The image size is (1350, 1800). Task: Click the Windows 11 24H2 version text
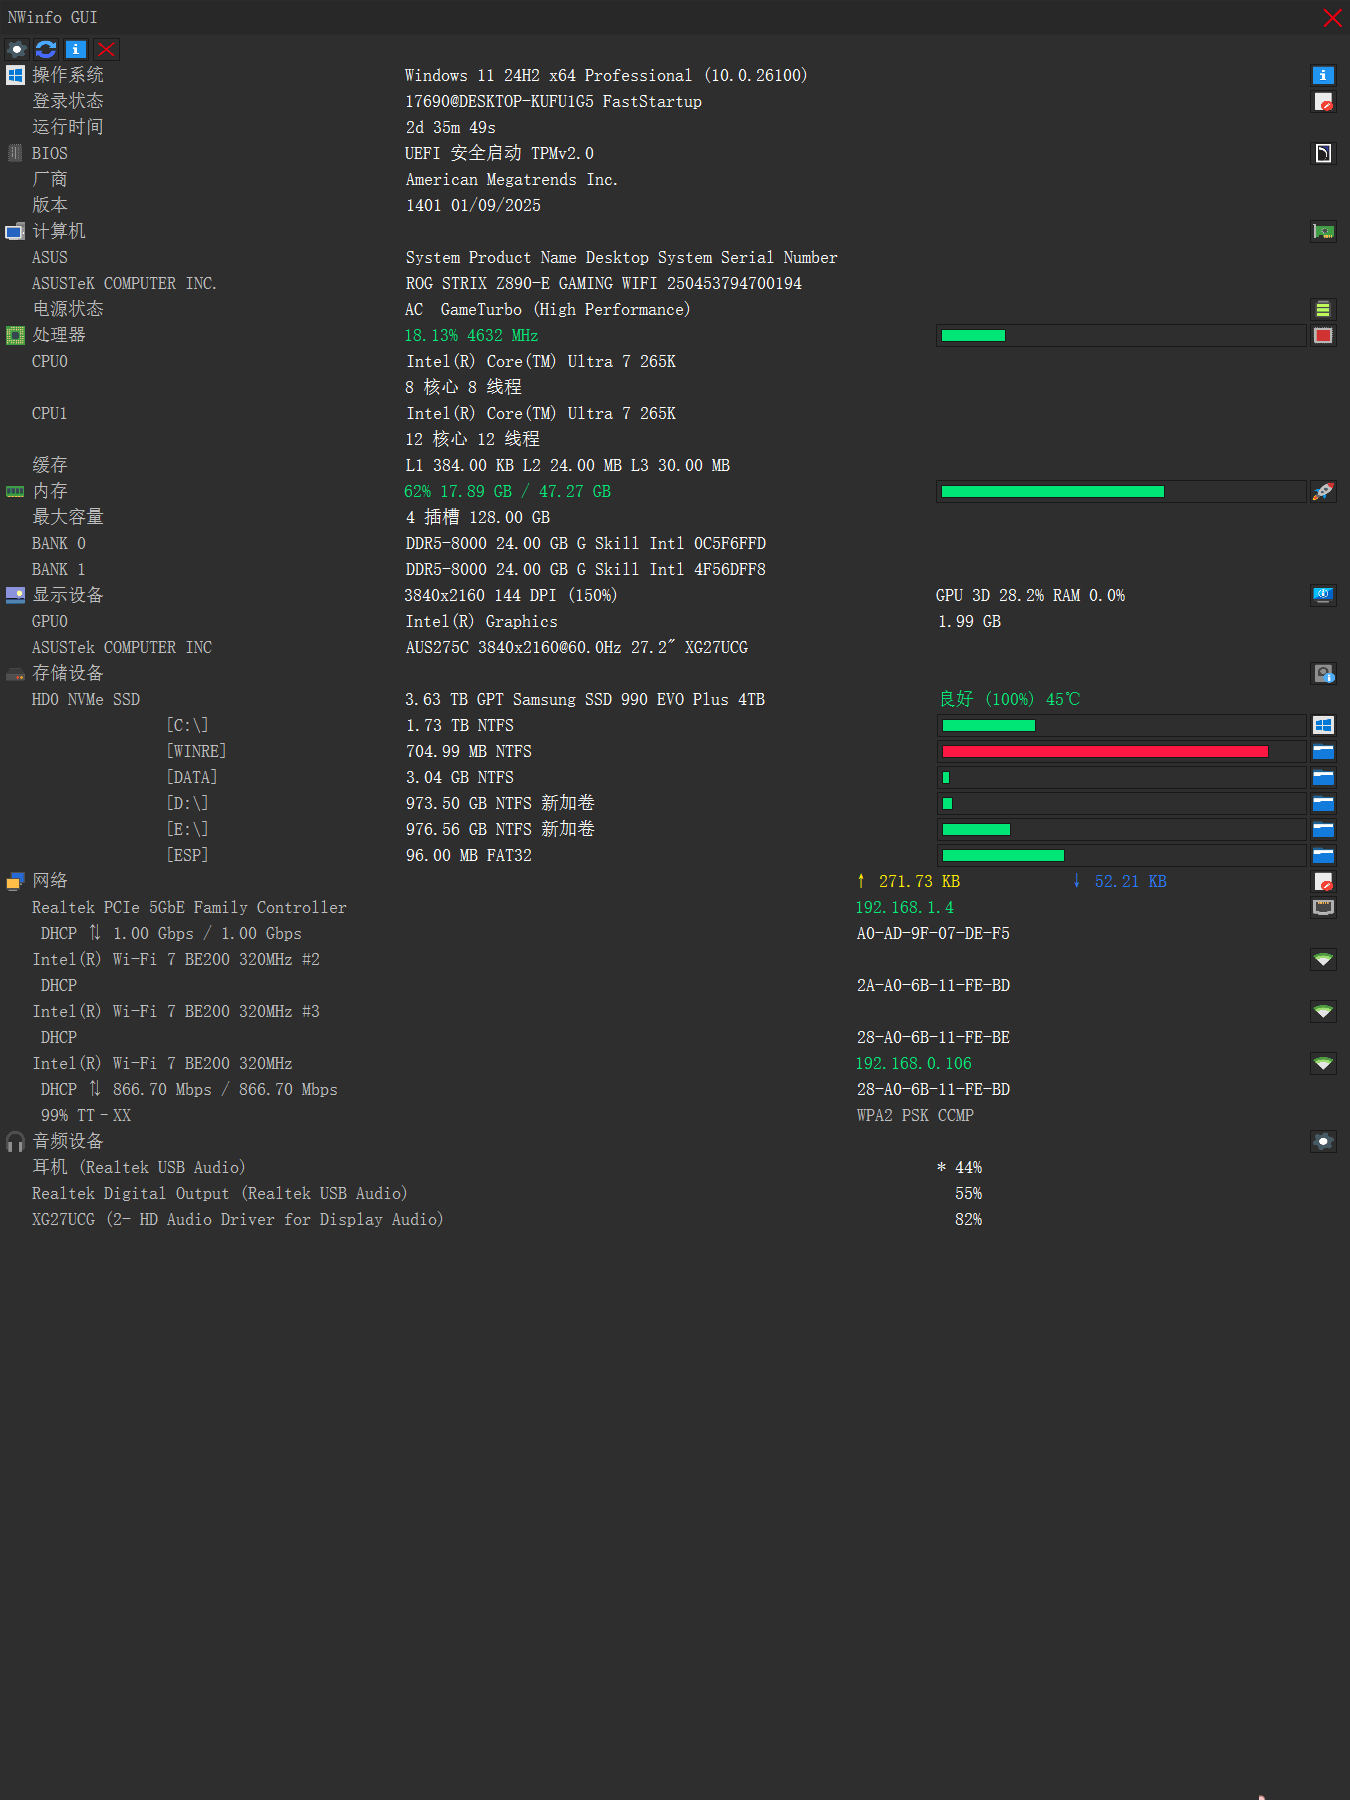[x=606, y=75]
